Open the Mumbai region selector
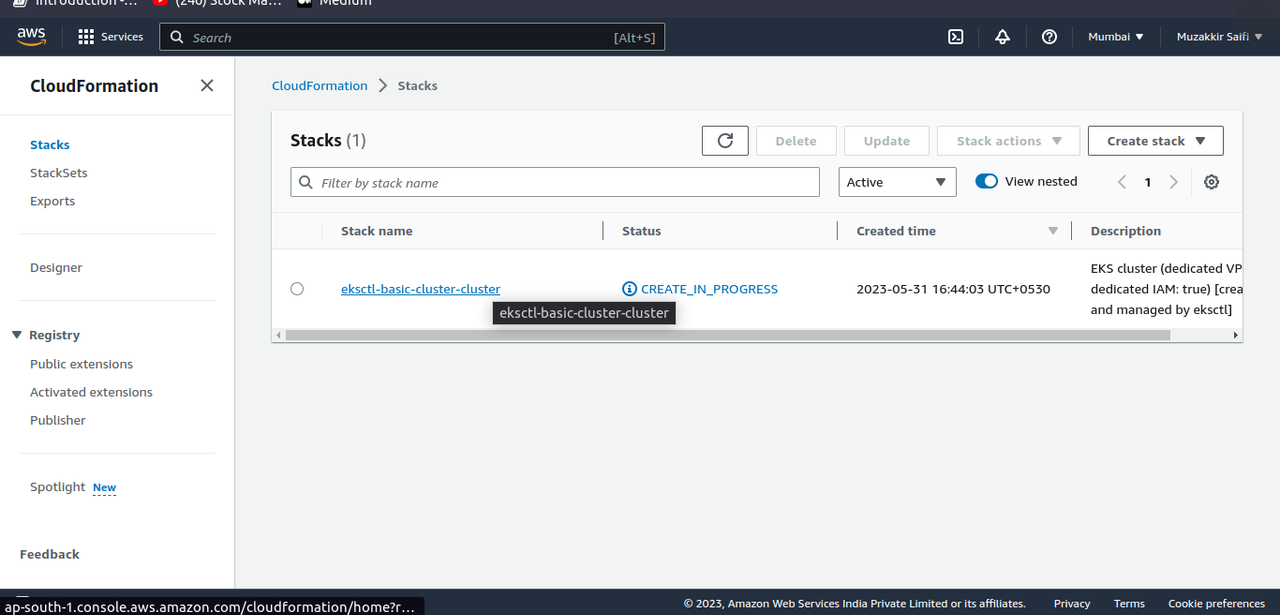Viewport: 1280px width, 615px height. [1115, 37]
